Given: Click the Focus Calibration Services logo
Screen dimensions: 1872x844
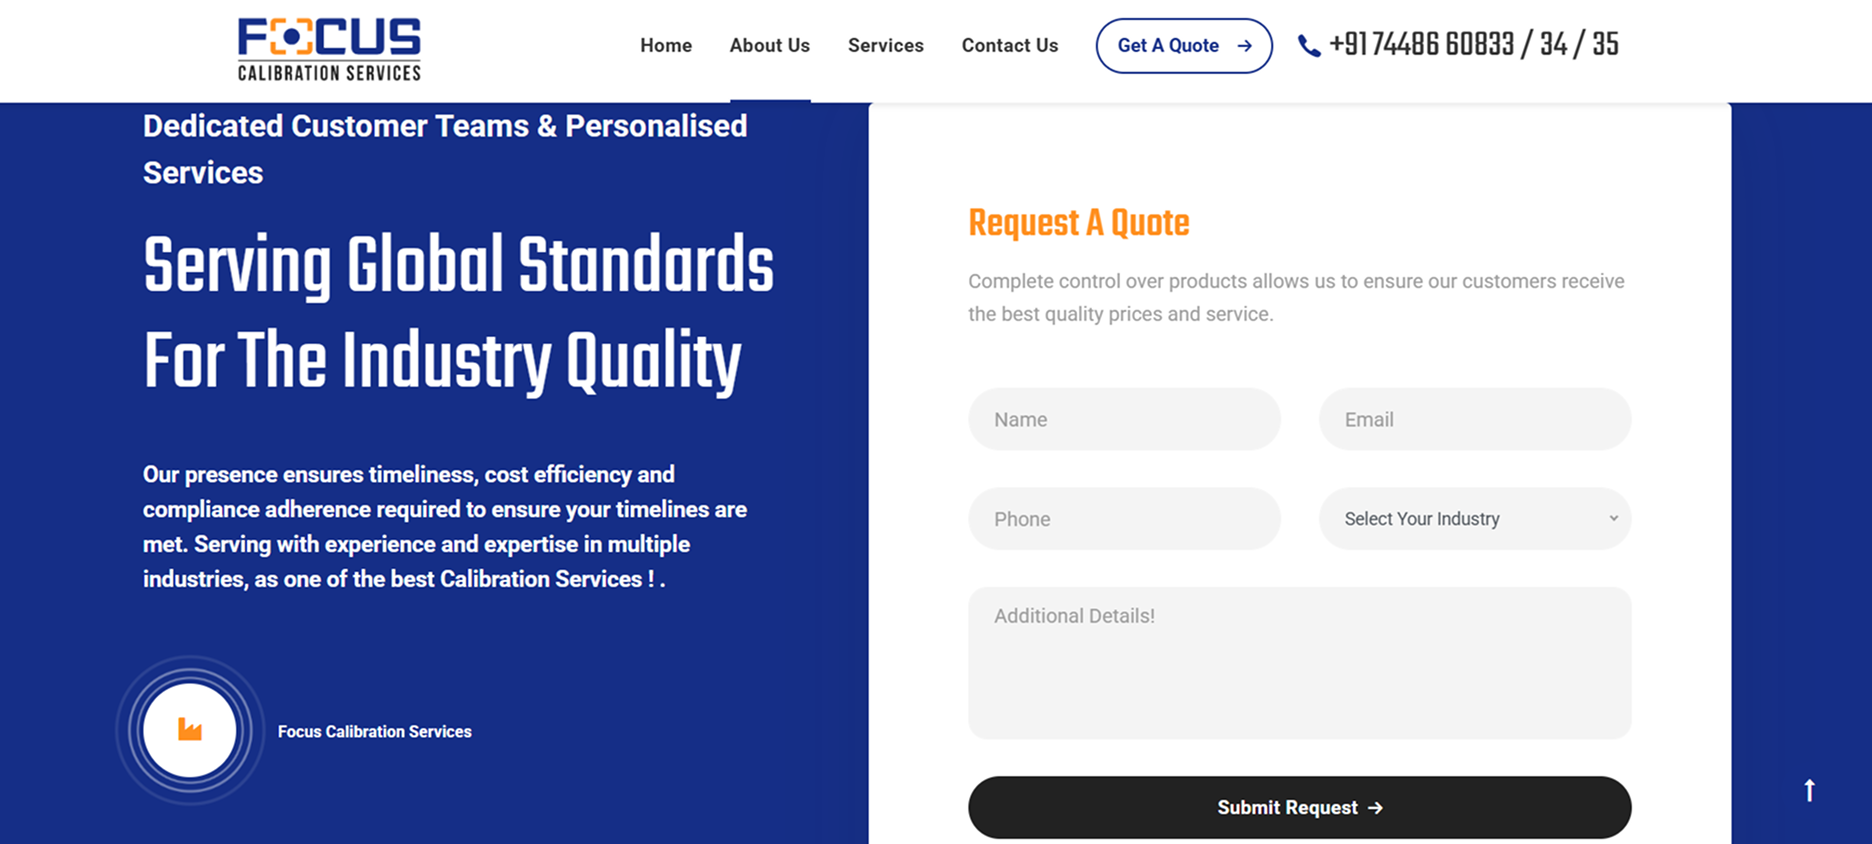Looking at the screenshot, I should click(329, 48).
